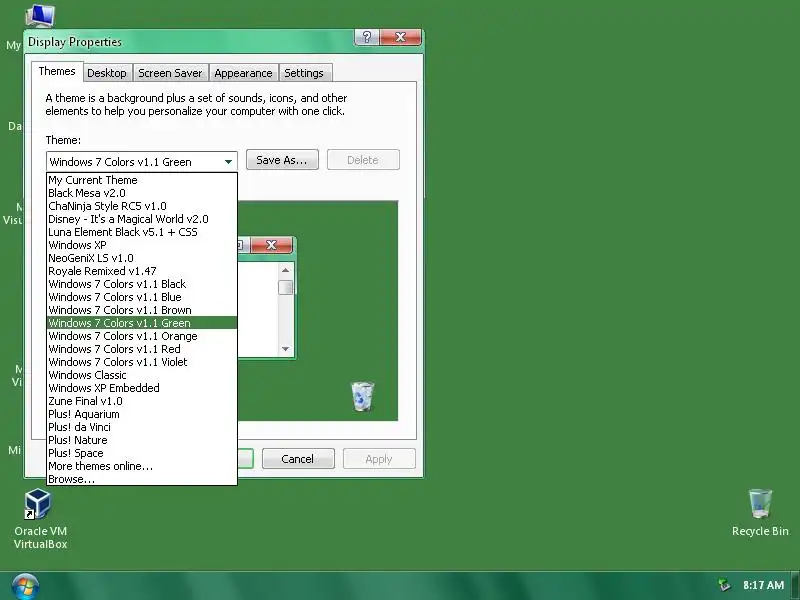800x600 pixels.
Task: Choose Zune Final v1.0 theme
Action: click(142, 401)
